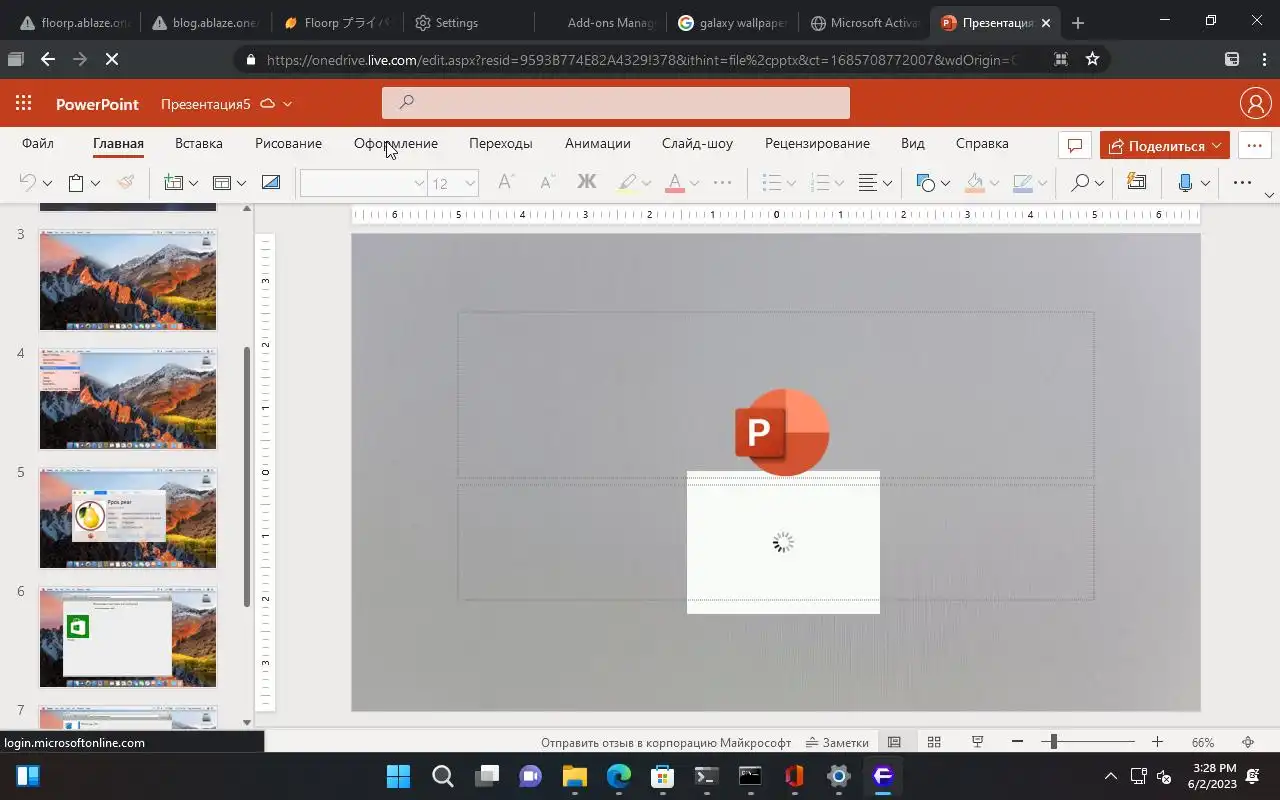Adjust the zoom slider handle

(x=1053, y=742)
